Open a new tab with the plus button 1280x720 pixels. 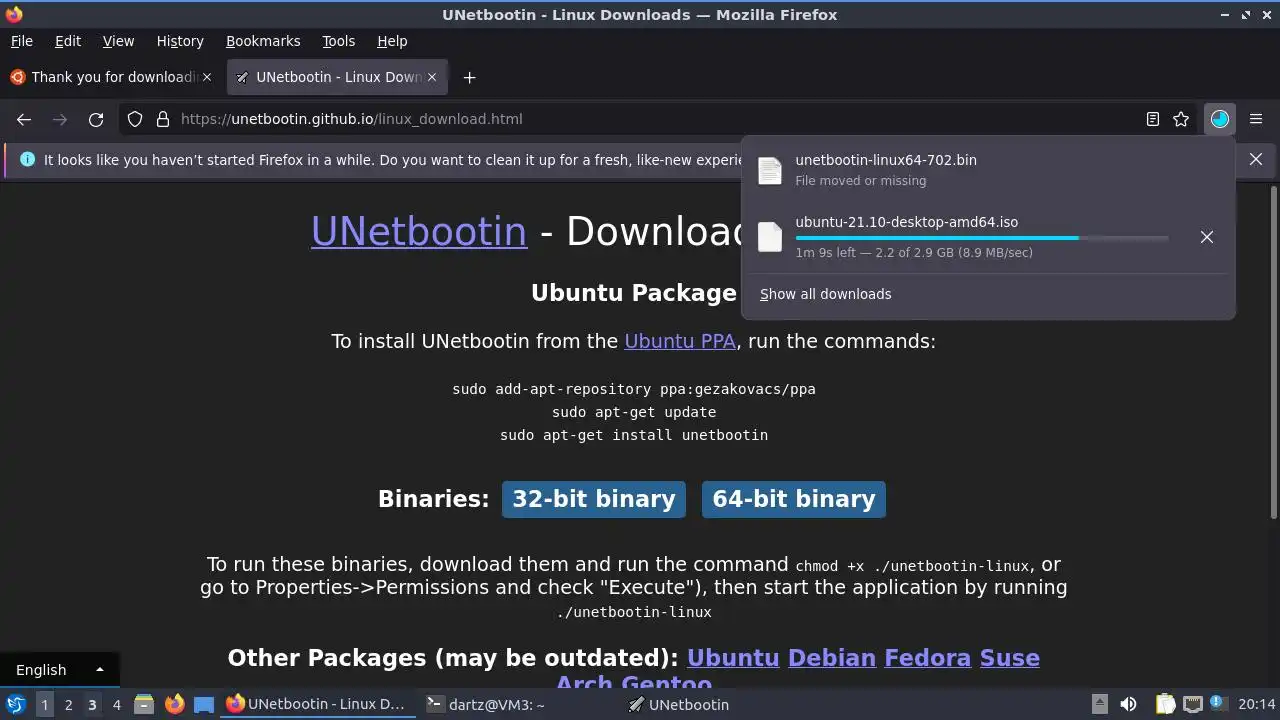[469, 77]
